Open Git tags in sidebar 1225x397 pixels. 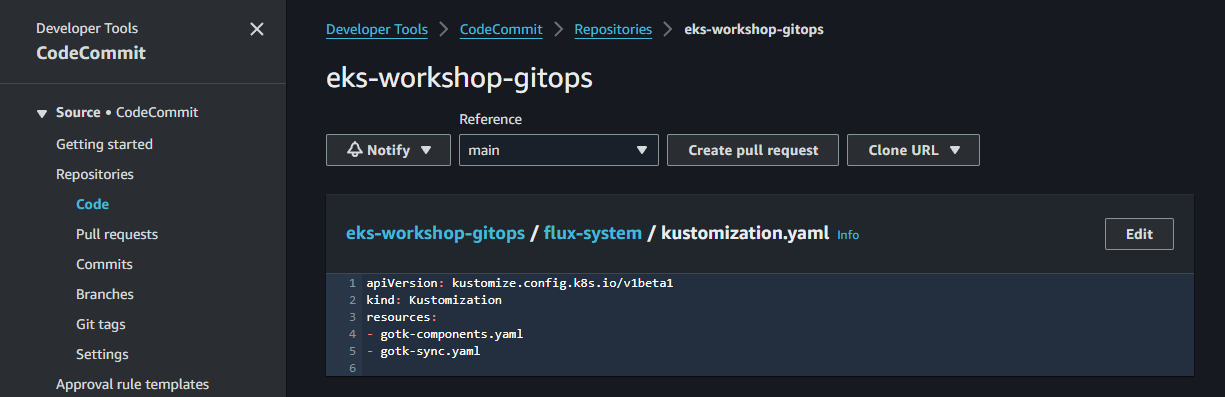click(101, 324)
